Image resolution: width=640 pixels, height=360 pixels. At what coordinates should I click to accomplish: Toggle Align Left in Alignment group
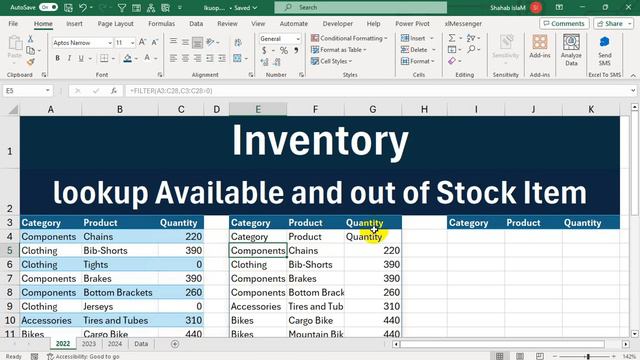(173, 58)
